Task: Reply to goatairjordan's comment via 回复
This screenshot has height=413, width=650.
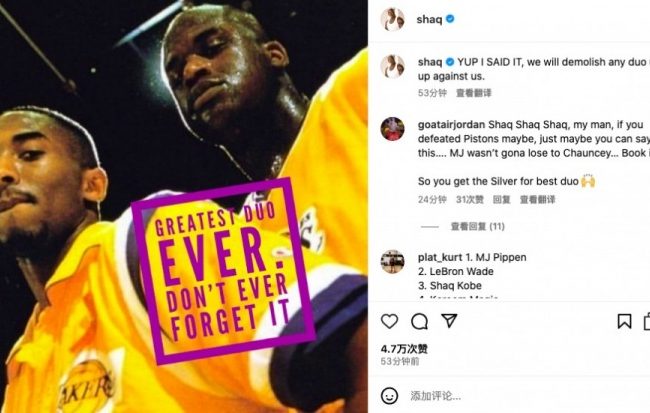Action: 501,200
